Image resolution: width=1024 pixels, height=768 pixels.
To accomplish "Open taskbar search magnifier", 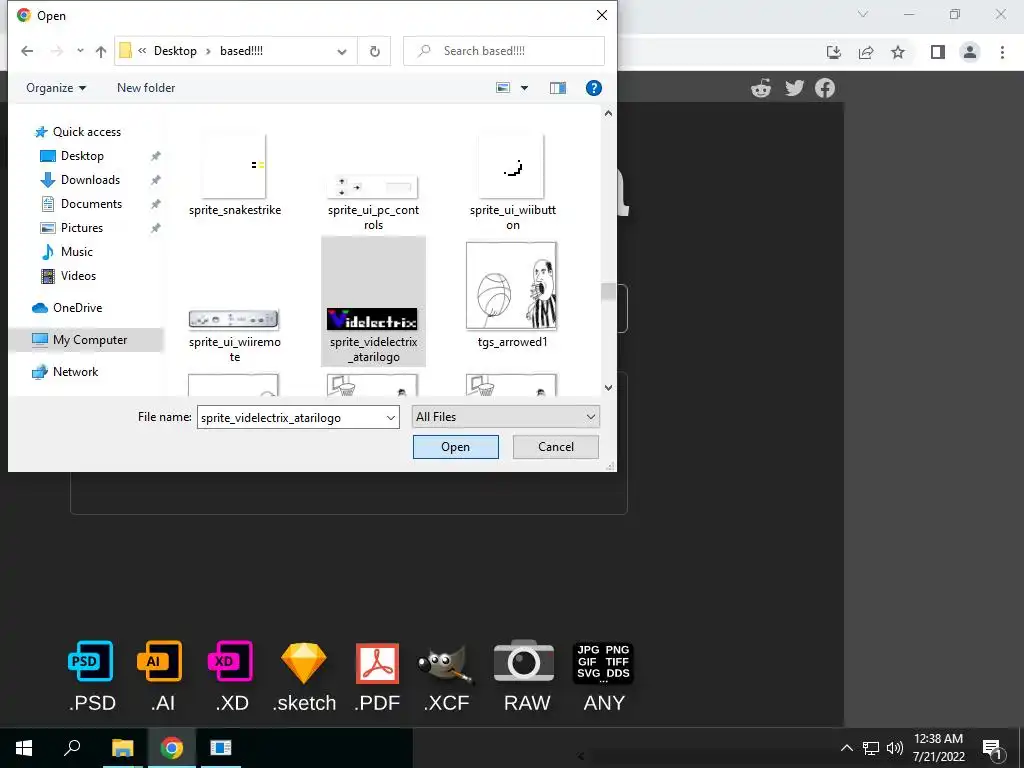I will 72,747.
